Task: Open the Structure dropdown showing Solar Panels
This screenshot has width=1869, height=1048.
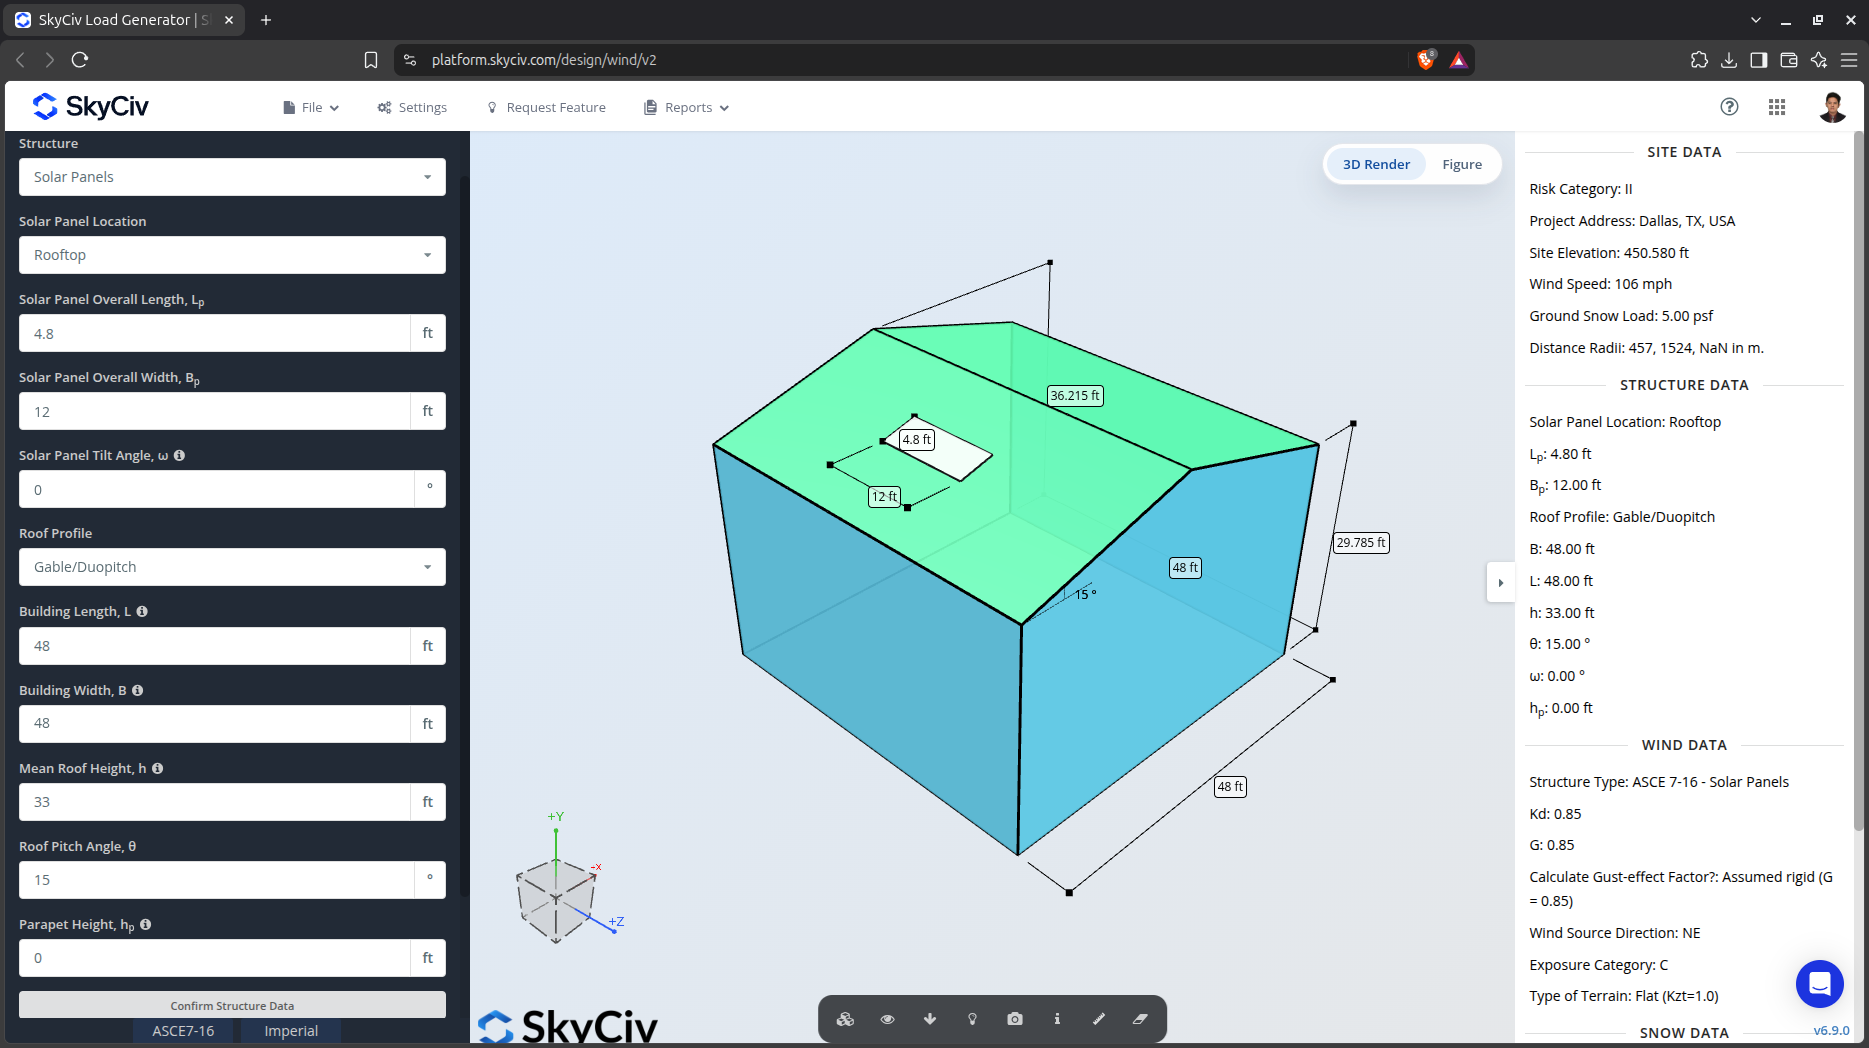Action: (232, 177)
